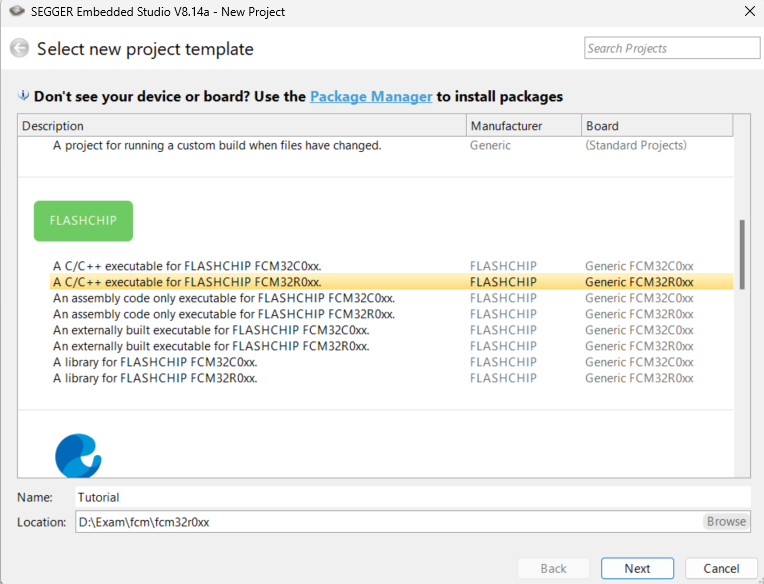Click the Next button
The image size is (764, 584).
click(x=637, y=568)
